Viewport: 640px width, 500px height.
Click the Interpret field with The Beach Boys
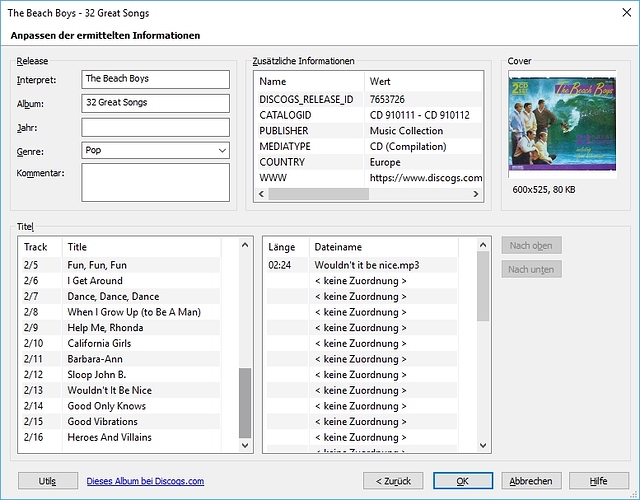155,79
